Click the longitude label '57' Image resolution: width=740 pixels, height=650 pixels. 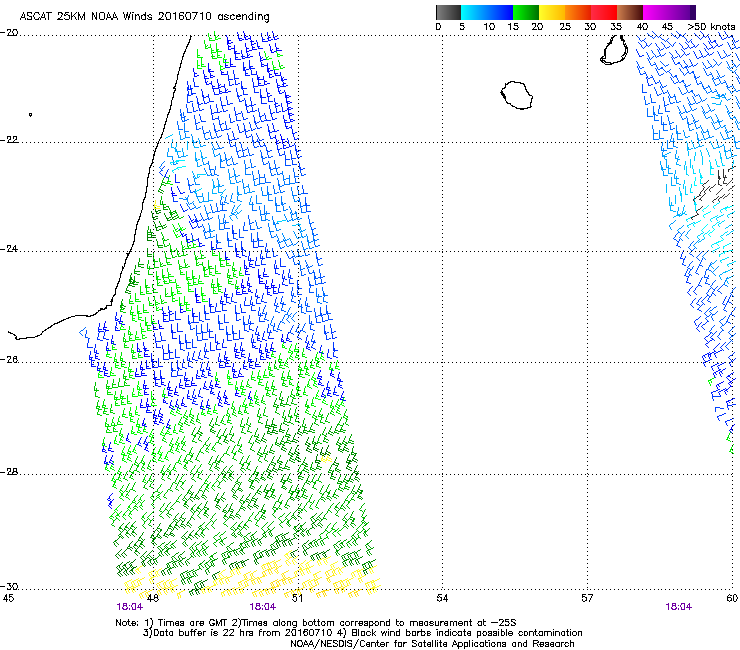point(587,599)
